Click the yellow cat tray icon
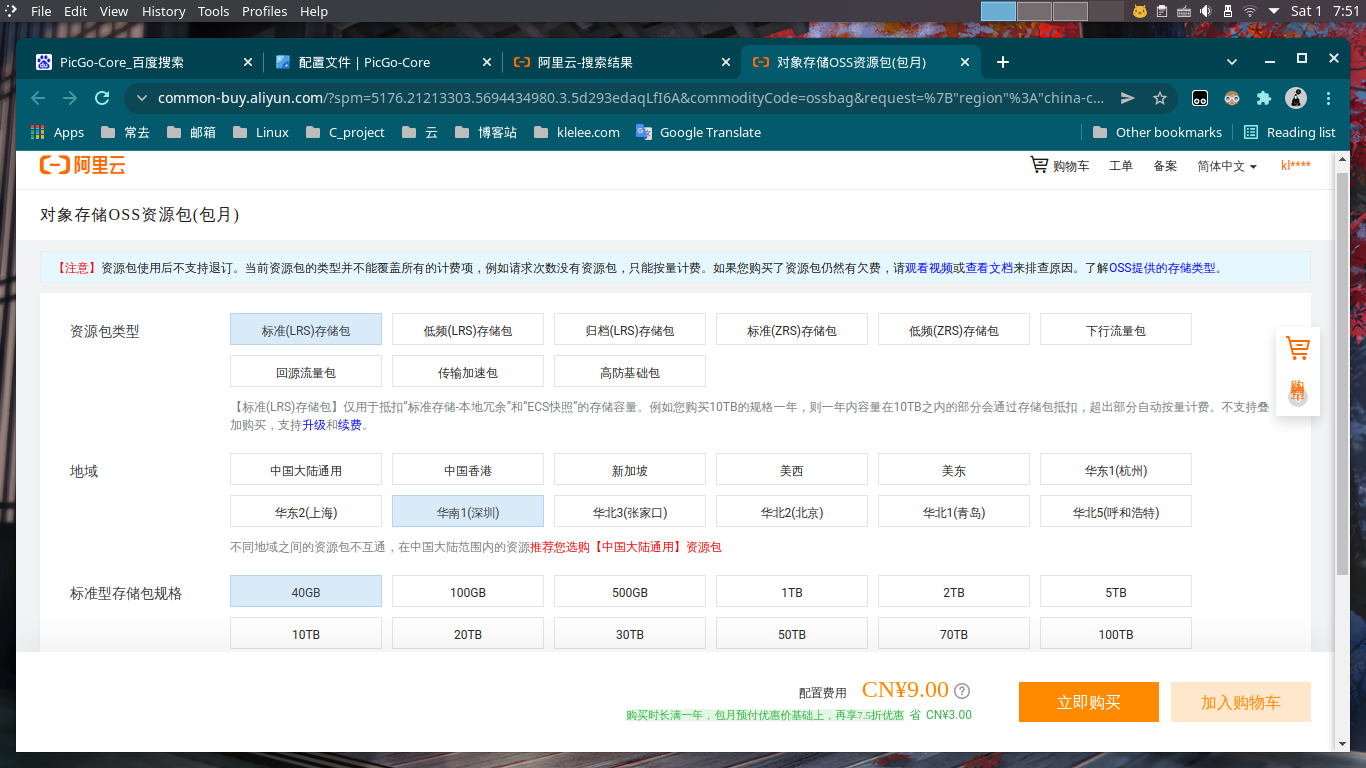Screen dimensions: 1366x768 click(x=1140, y=11)
